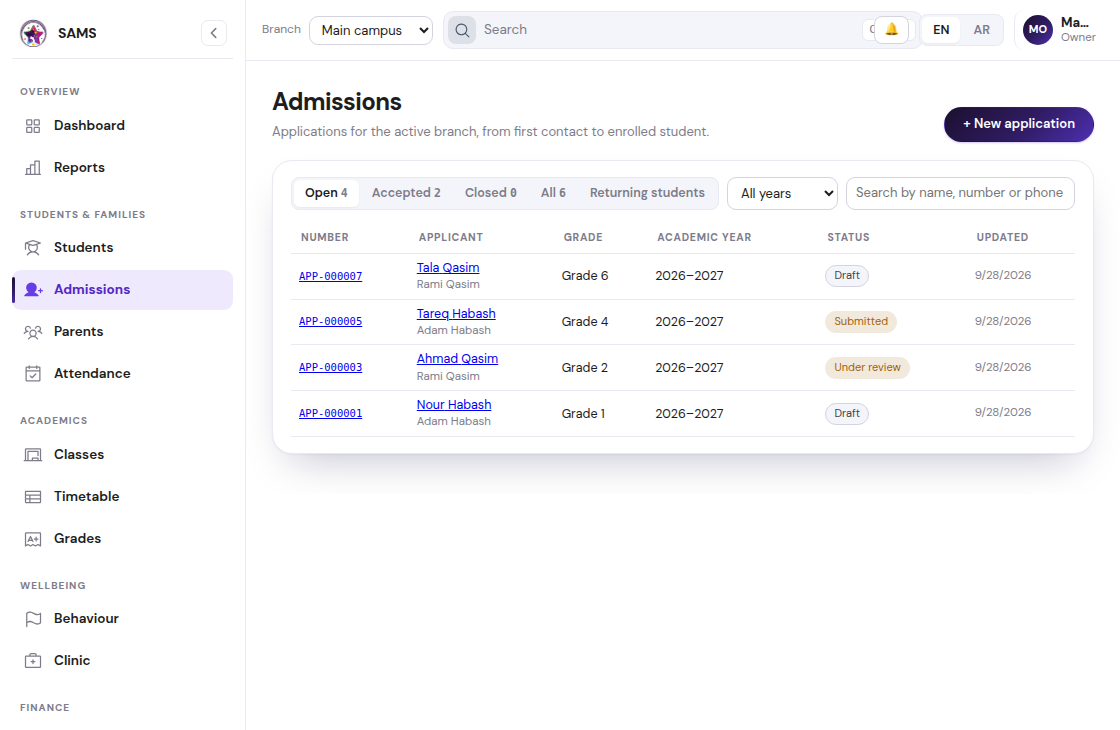This screenshot has height=730, width=1120.
Task: Open applicant Tala Qasim
Action: coord(448,268)
